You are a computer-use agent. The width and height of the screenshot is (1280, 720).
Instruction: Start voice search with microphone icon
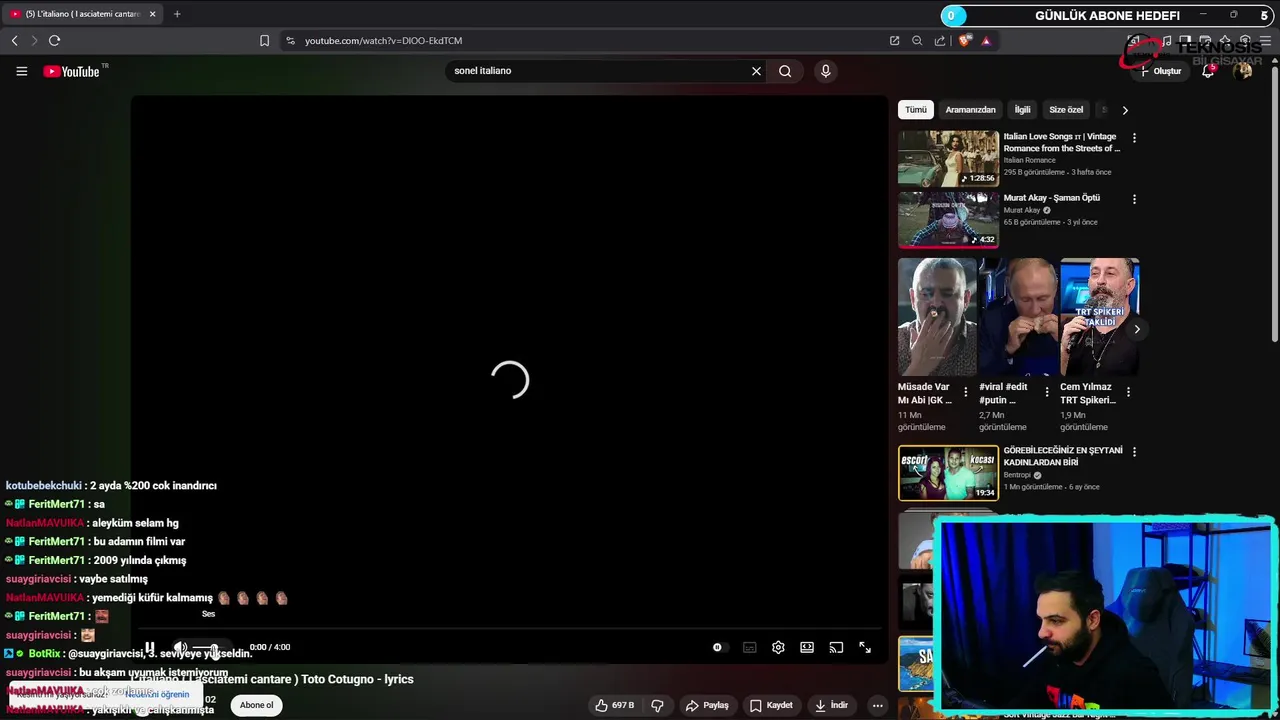click(825, 71)
